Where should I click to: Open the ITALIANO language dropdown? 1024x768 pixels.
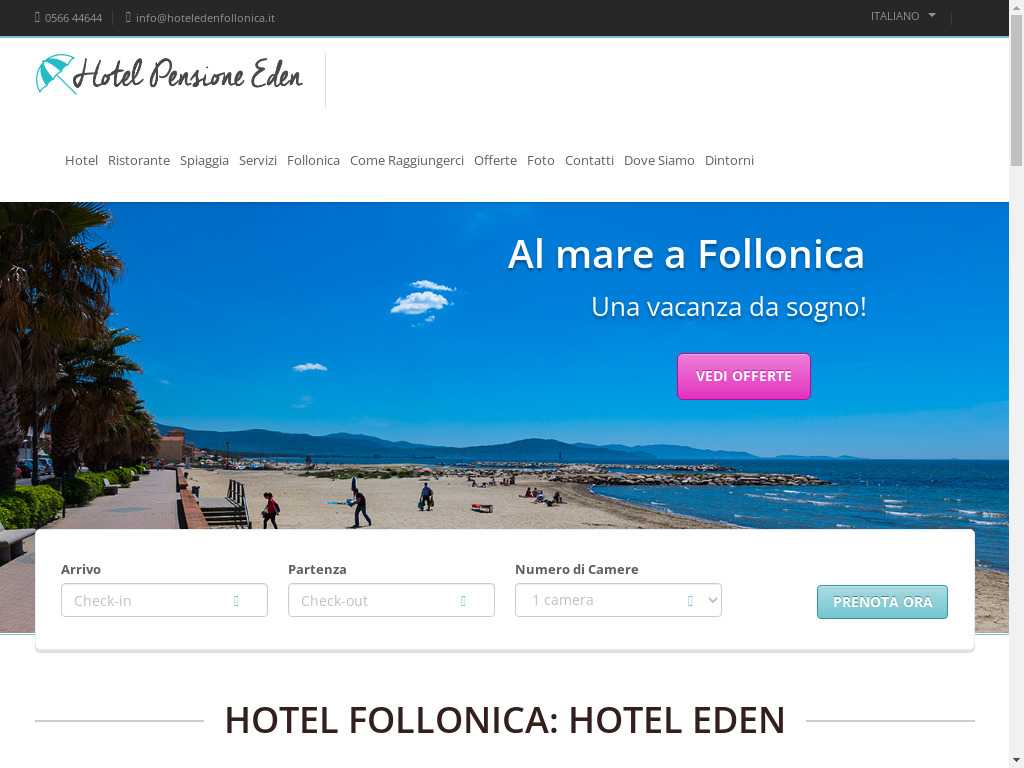tap(903, 16)
